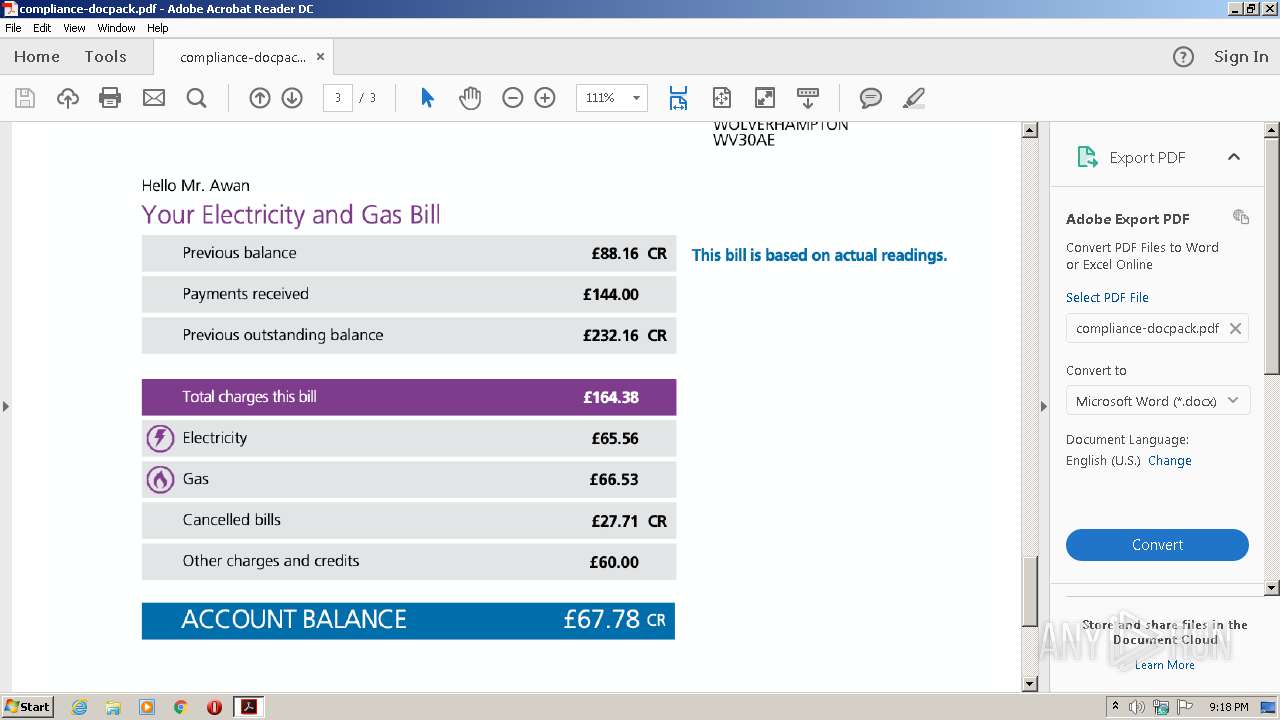Switch to the Tools tab
The image size is (1280, 720).
[x=105, y=57]
